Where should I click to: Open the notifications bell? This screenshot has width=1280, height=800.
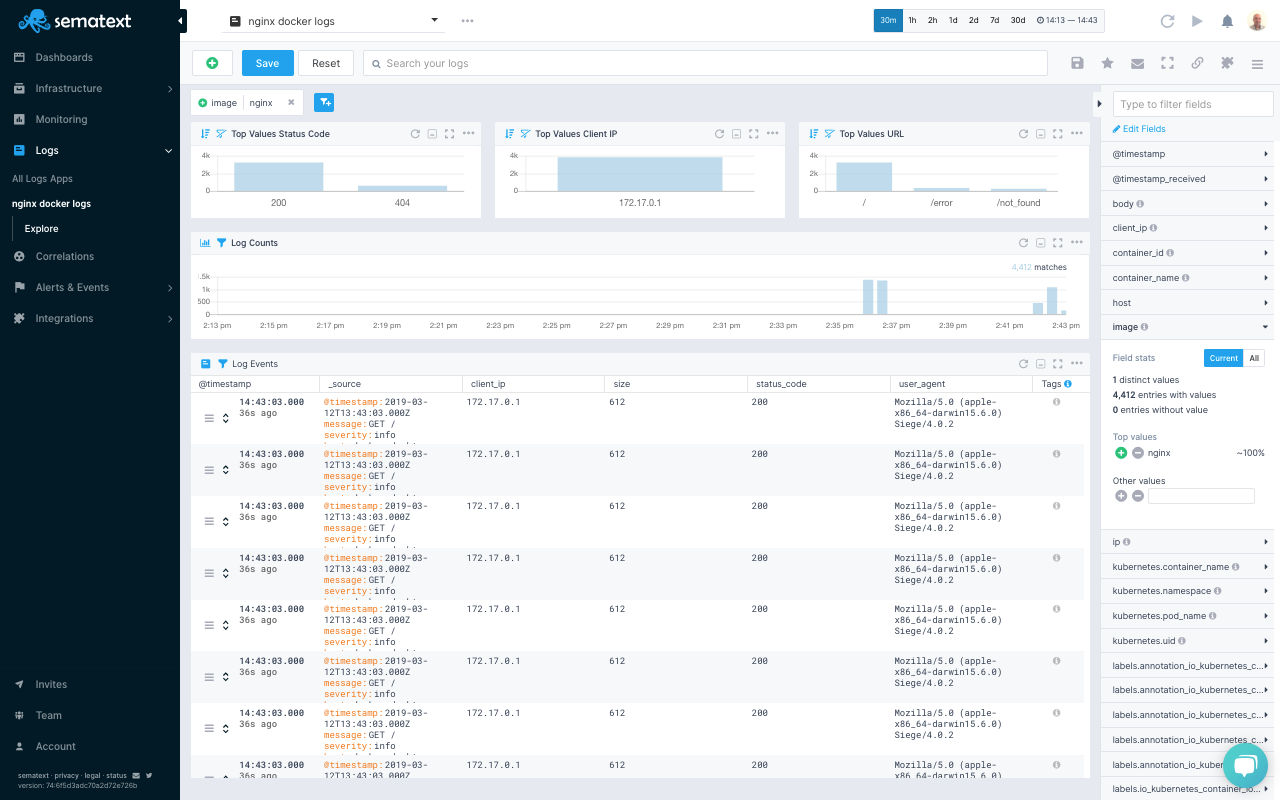pos(1227,21)
